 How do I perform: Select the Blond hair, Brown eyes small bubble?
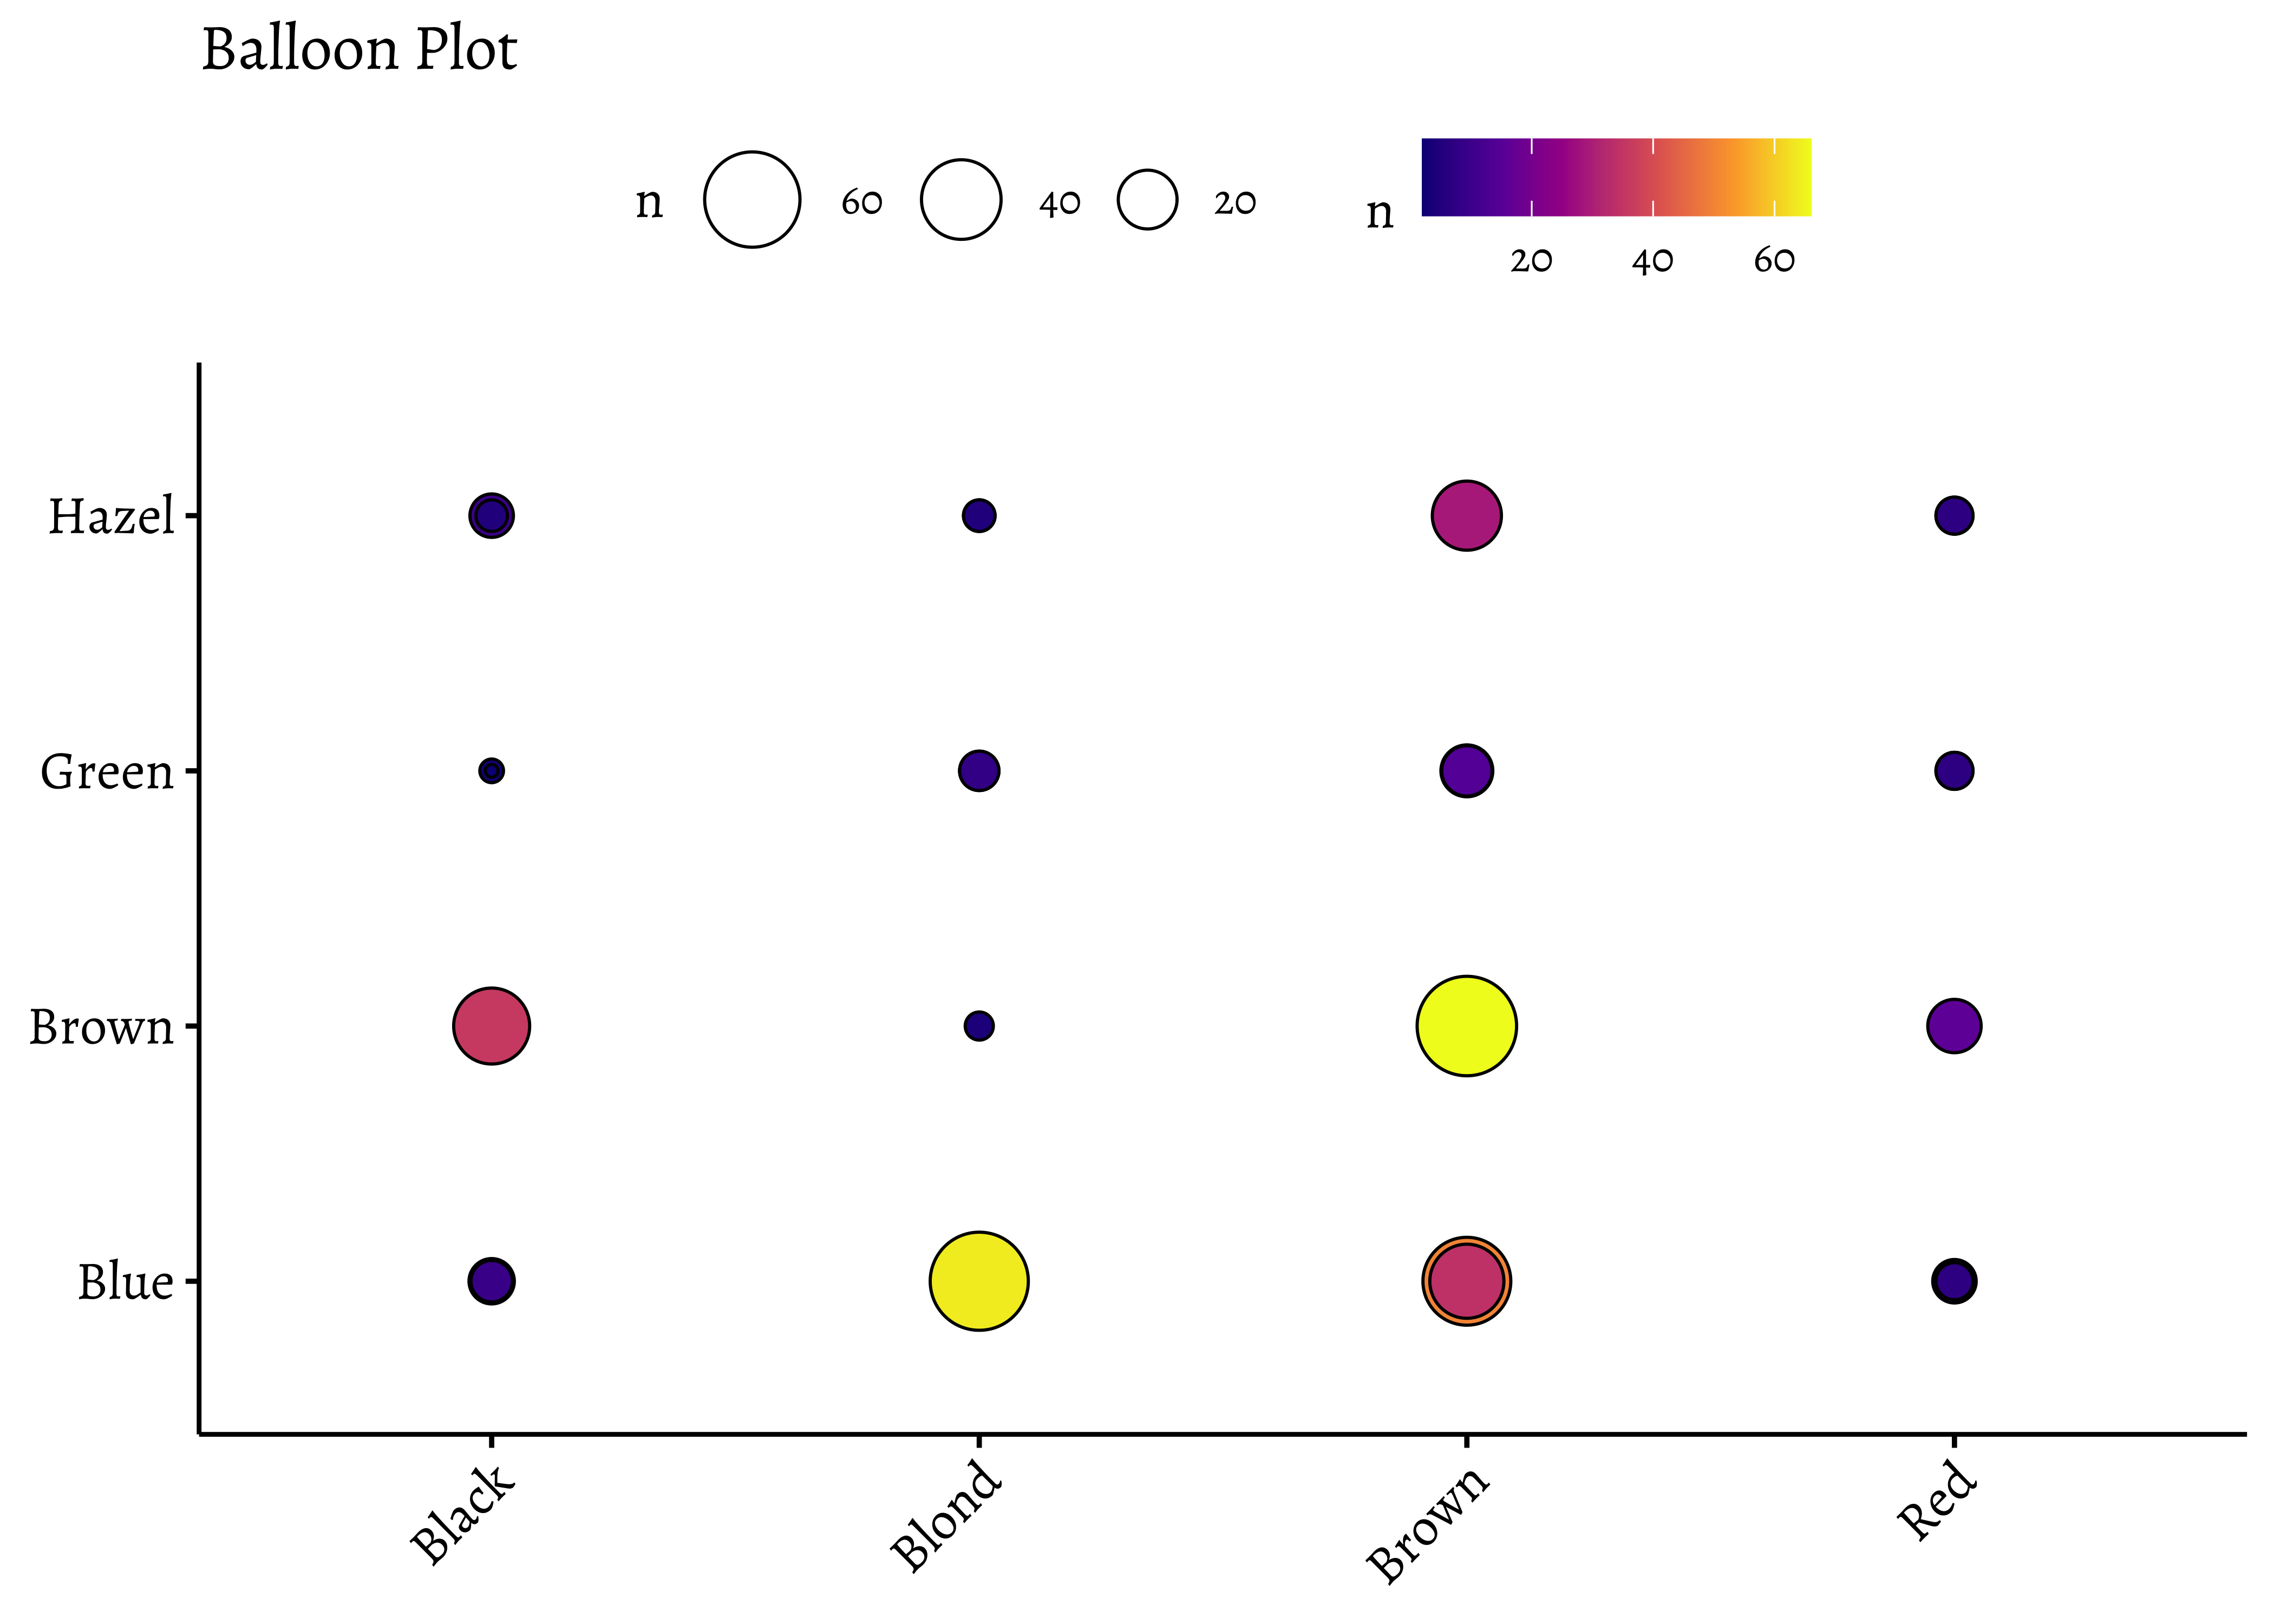[979, 1026]
